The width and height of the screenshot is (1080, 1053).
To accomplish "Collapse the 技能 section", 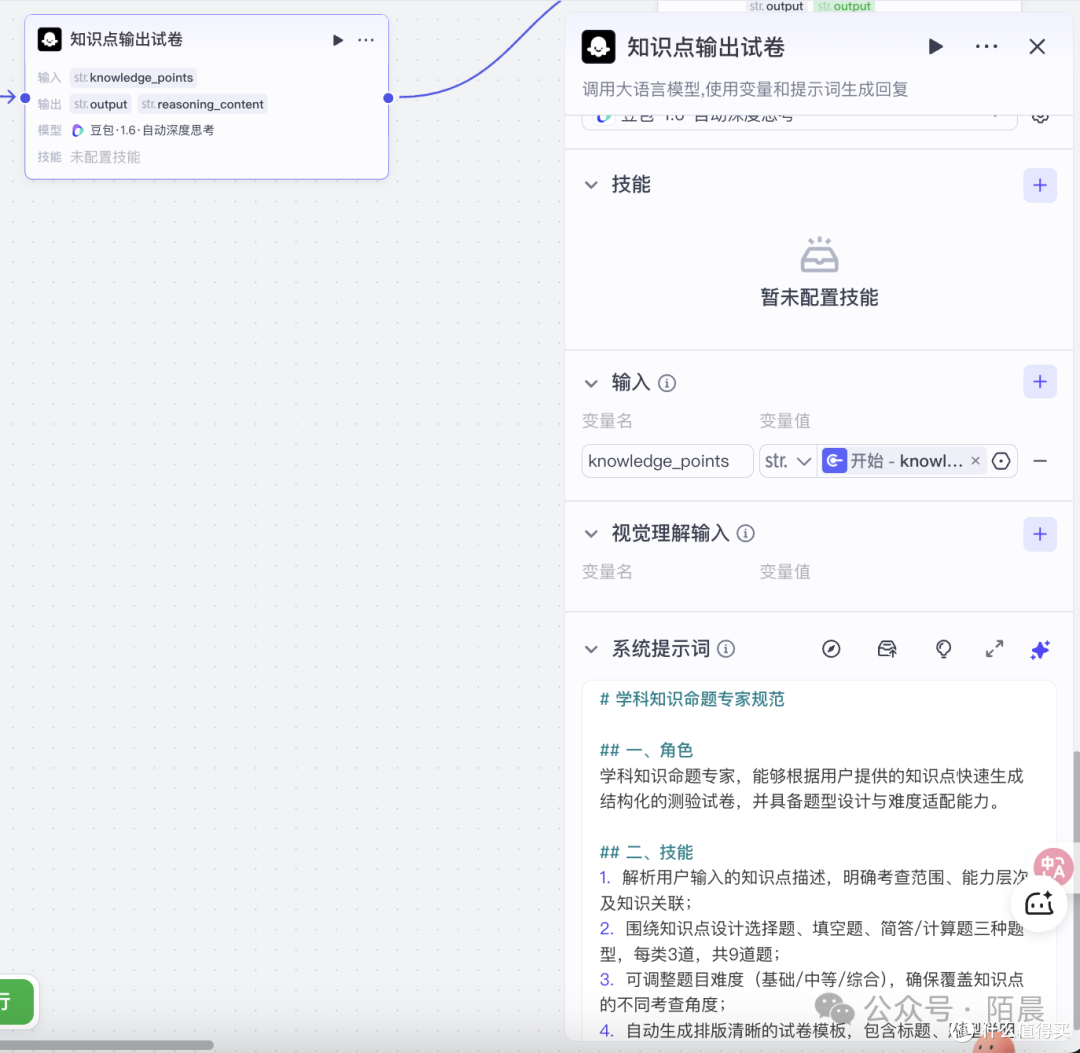I will pos(591,185).
